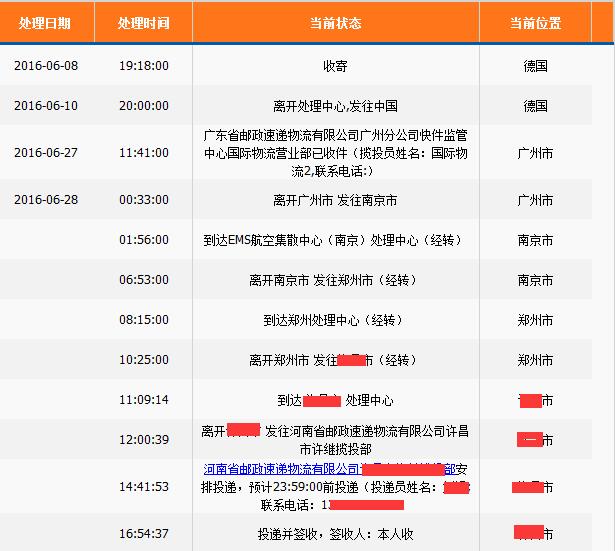The height and width of the screenshot is (551, 615).
Task: Select the 到达郑州处理中心（经转）entry
Action: pos(335,320)
